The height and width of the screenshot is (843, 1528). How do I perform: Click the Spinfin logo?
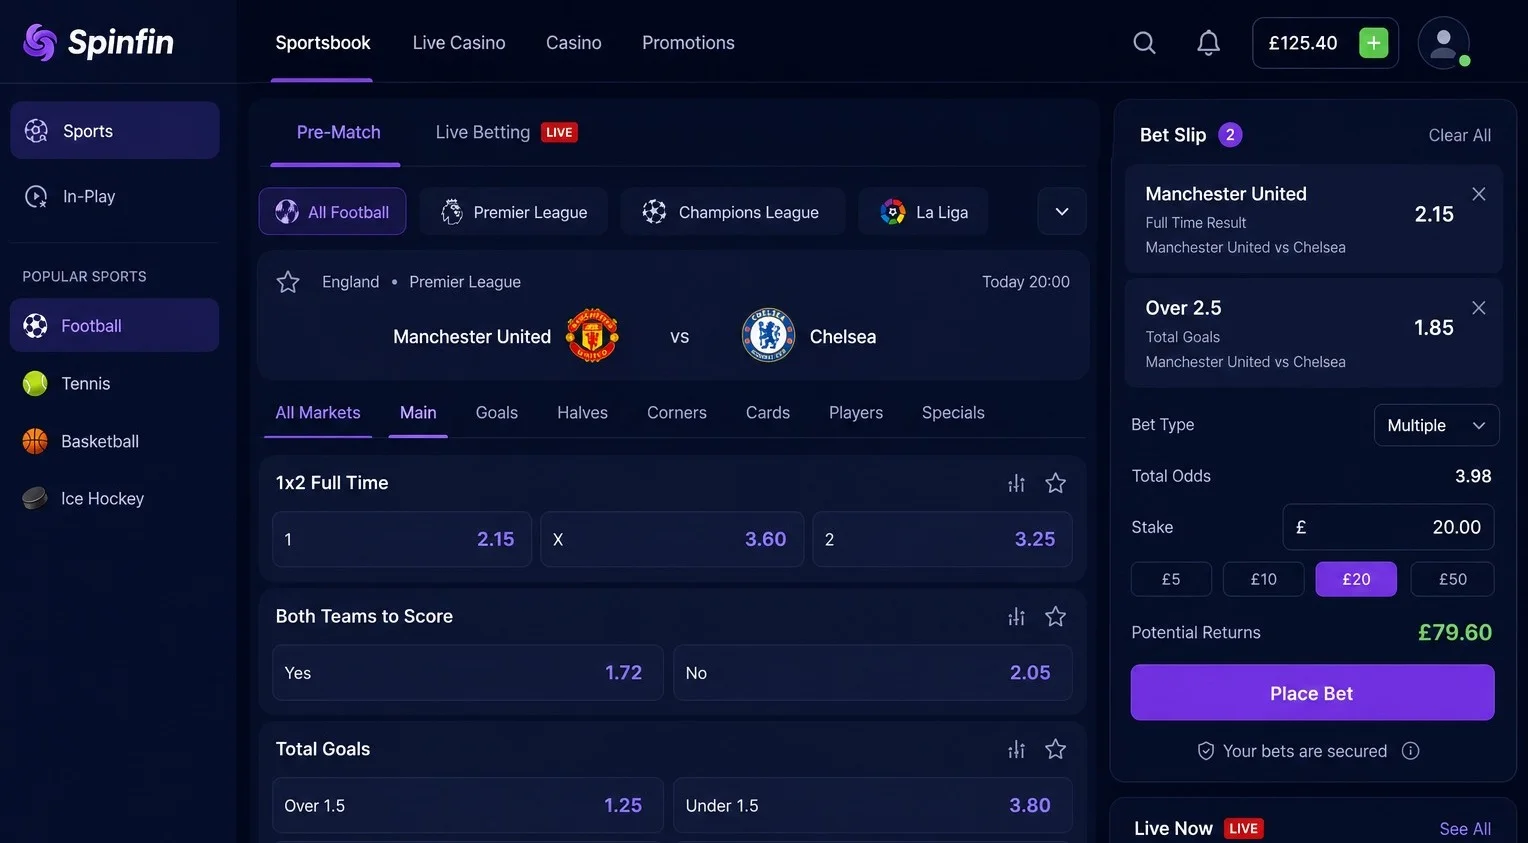(x=98, y=42)
